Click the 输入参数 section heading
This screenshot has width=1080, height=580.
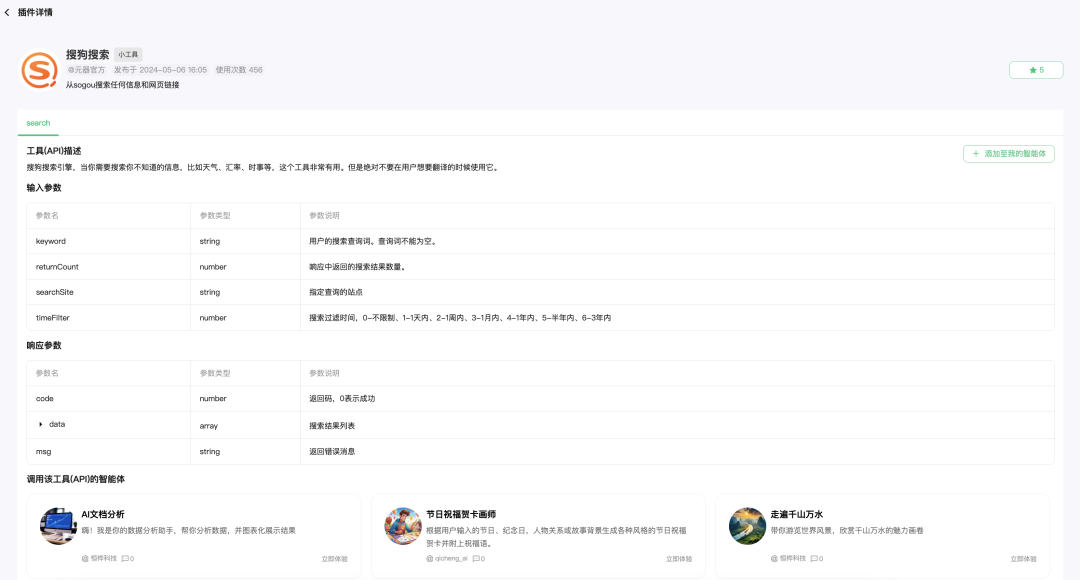44,187
